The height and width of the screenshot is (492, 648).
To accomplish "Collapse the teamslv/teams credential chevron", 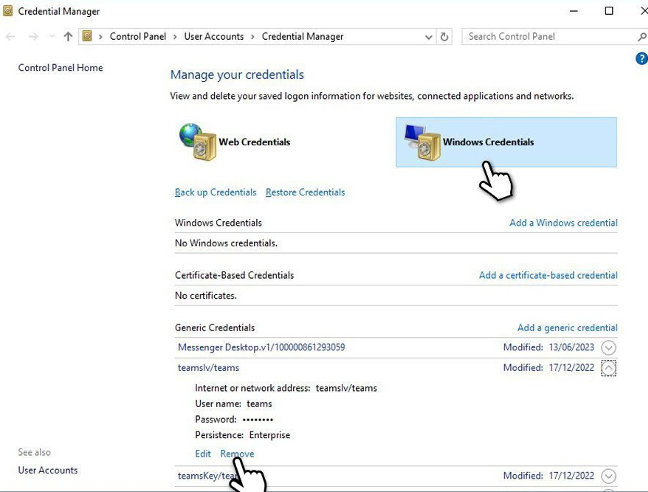I will pos(608,368).
